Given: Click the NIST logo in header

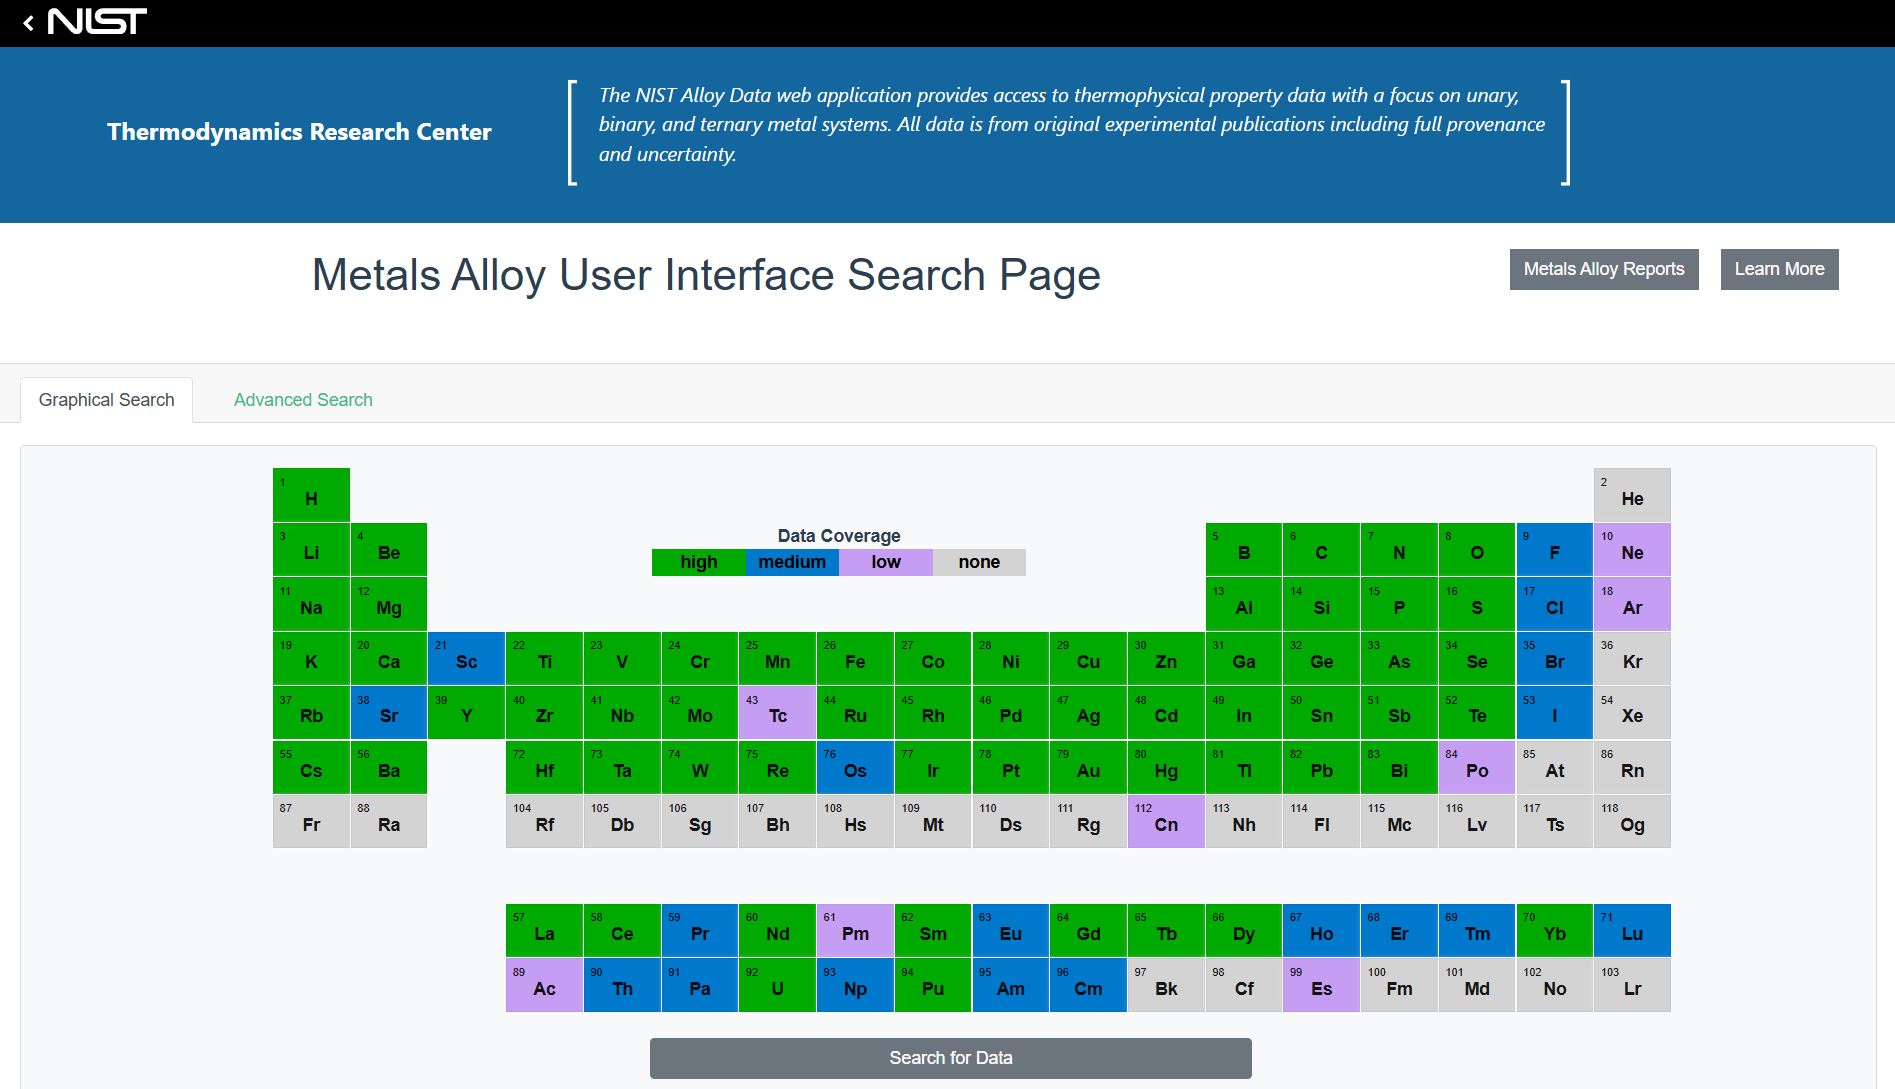Looking at the screenshot, I should pyautogui.click(x=97, y=22).
